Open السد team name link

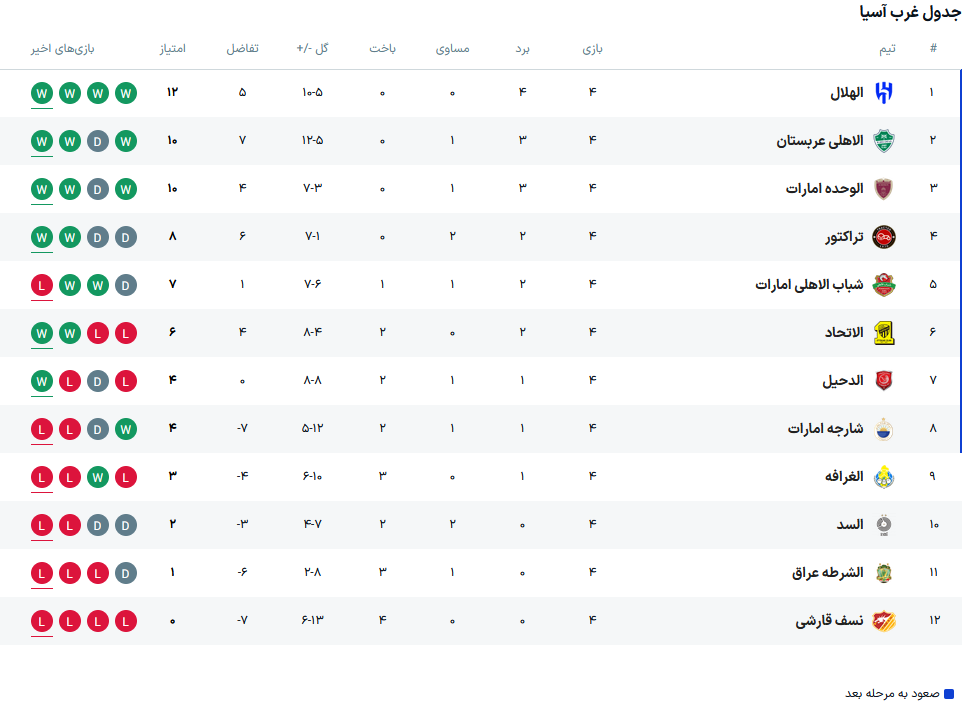(849, 525)
